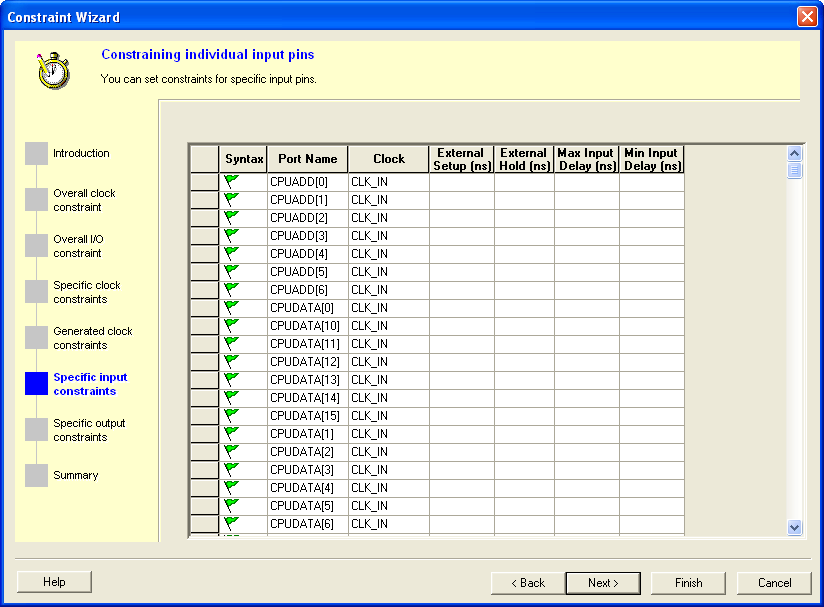Select the CPUDATA[10] port name cell
Image resolution: width=824 pixels, height=607 pixels.
(307, 326)
